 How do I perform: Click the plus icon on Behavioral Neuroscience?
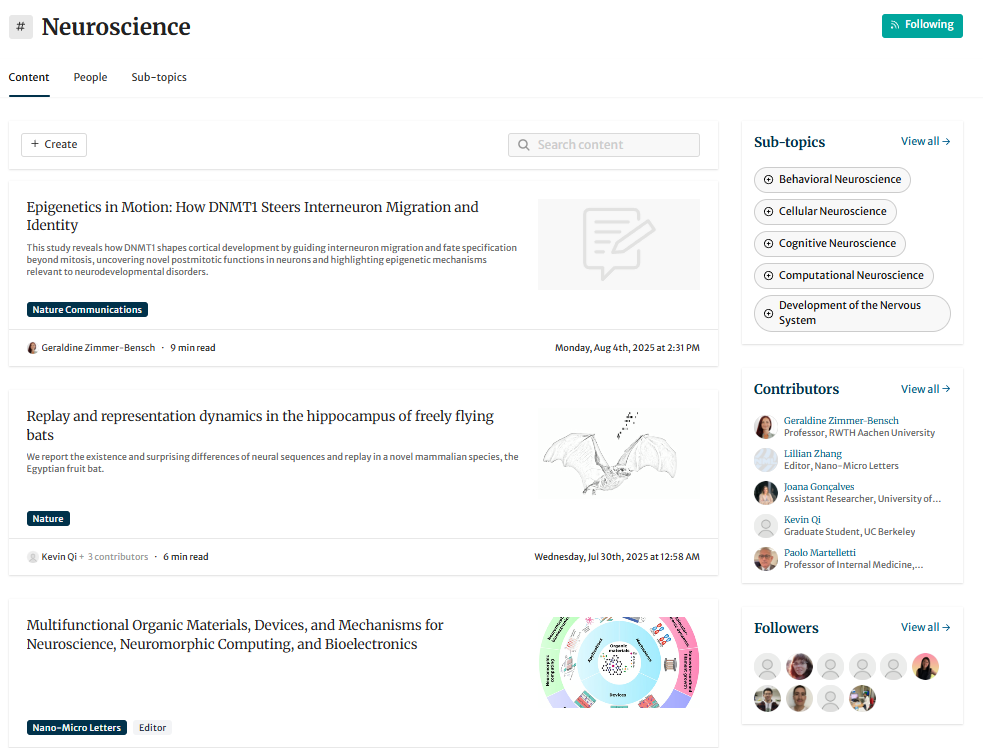click(x=768, y=180)
